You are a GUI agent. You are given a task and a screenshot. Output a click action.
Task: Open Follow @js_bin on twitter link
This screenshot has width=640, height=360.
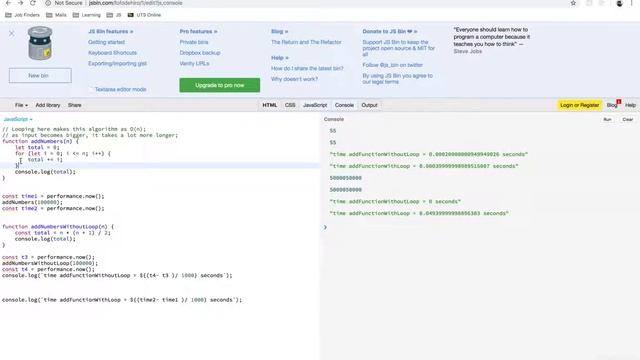pos(393,65)
